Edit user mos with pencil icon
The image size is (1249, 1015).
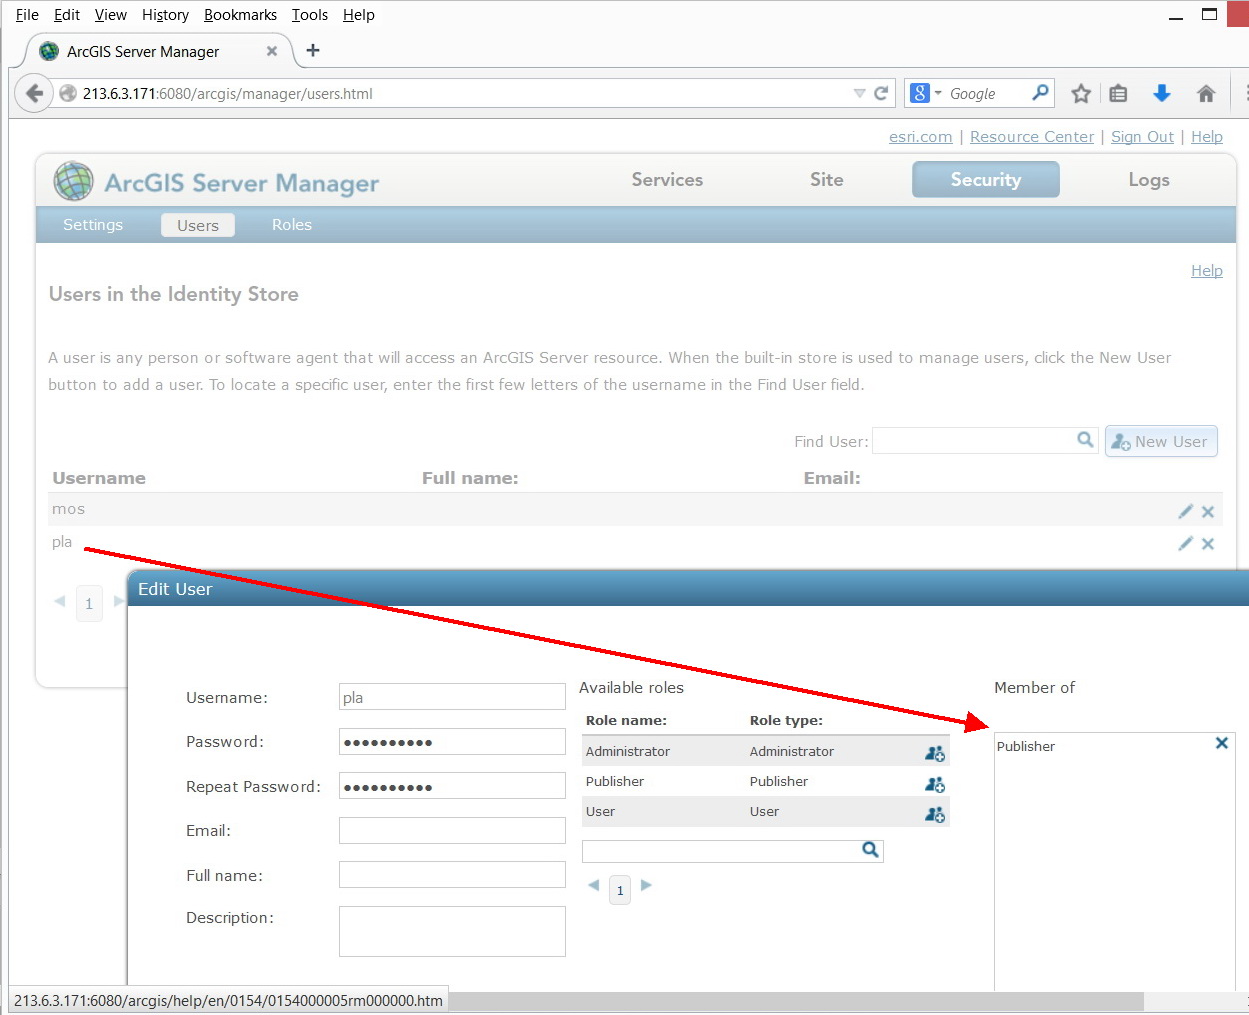pos(1186,511)
